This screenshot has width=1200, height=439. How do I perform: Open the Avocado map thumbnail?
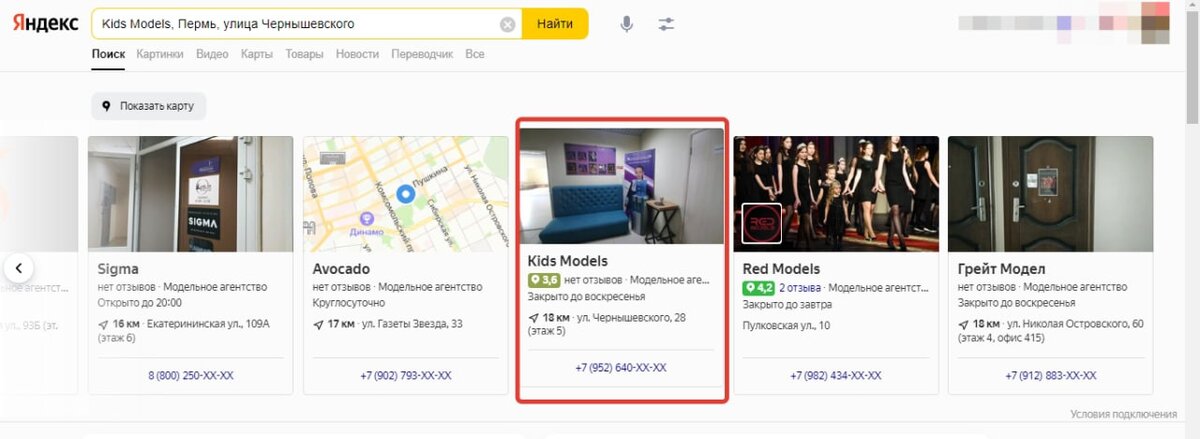(406, 194)
